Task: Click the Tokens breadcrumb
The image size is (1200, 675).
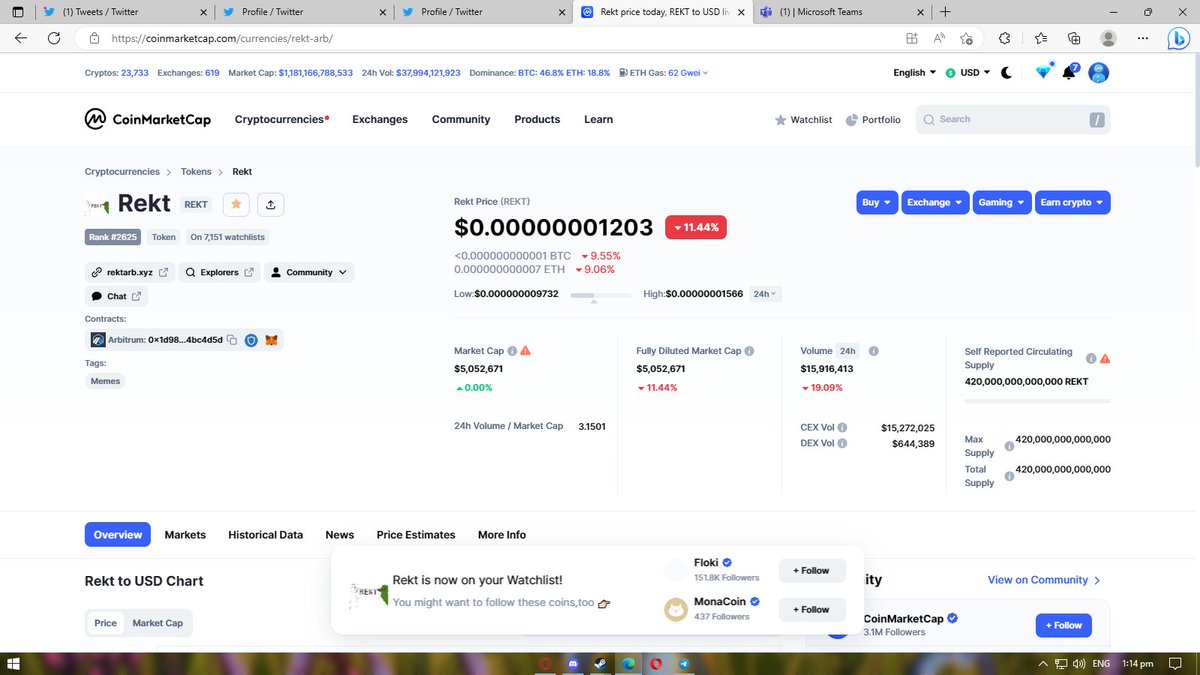Action: (196, 172)
